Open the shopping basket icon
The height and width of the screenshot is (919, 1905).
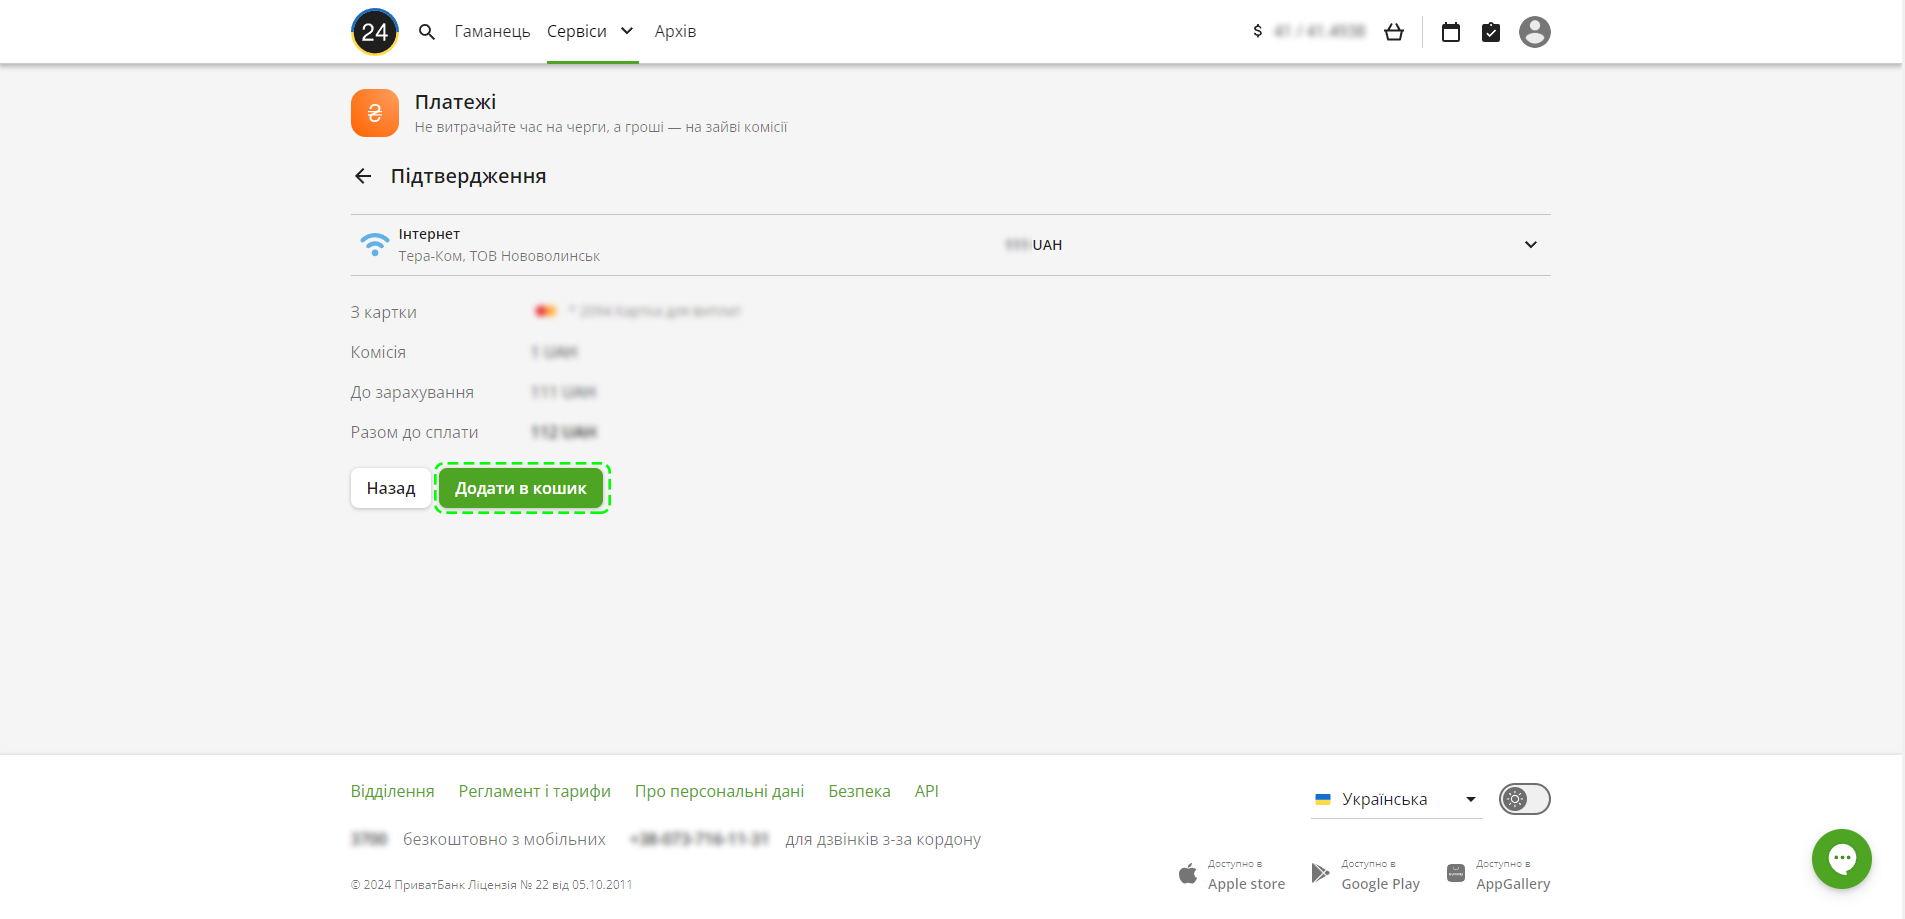(1394, 32)
